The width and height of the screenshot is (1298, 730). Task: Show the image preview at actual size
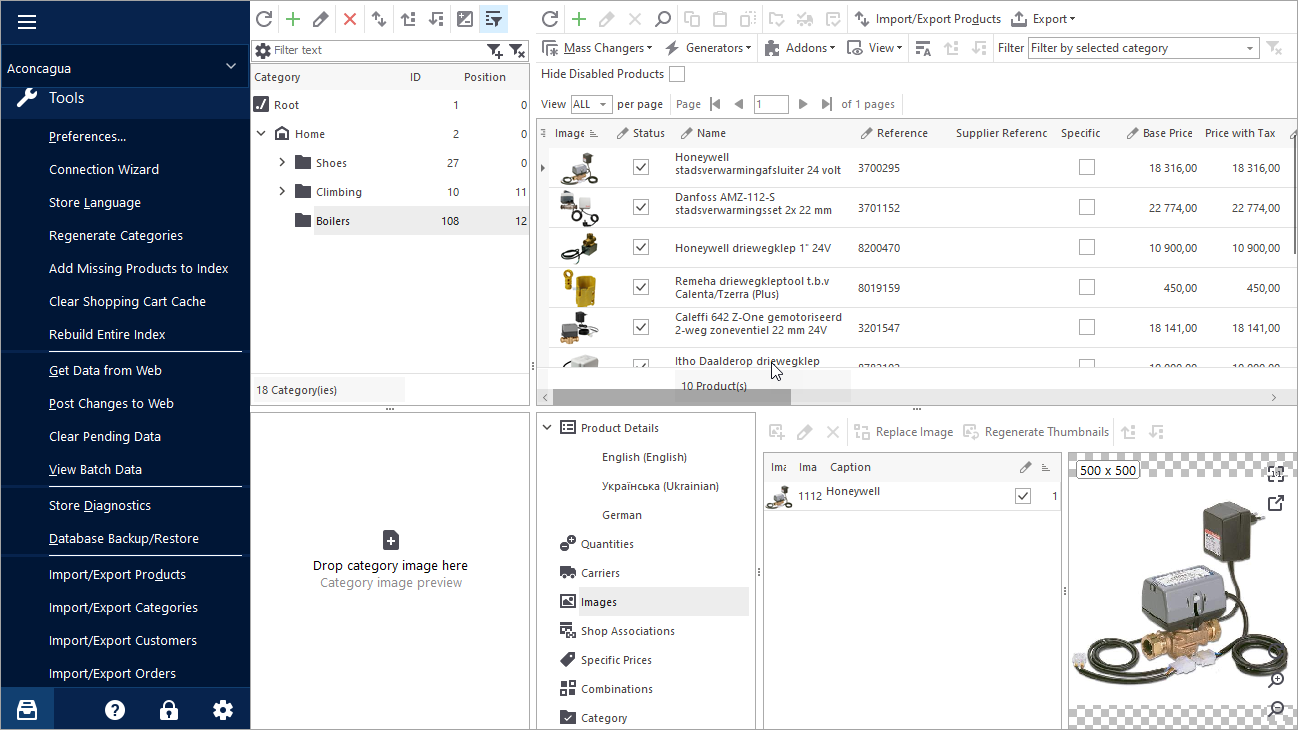(x=1275, y=474)
